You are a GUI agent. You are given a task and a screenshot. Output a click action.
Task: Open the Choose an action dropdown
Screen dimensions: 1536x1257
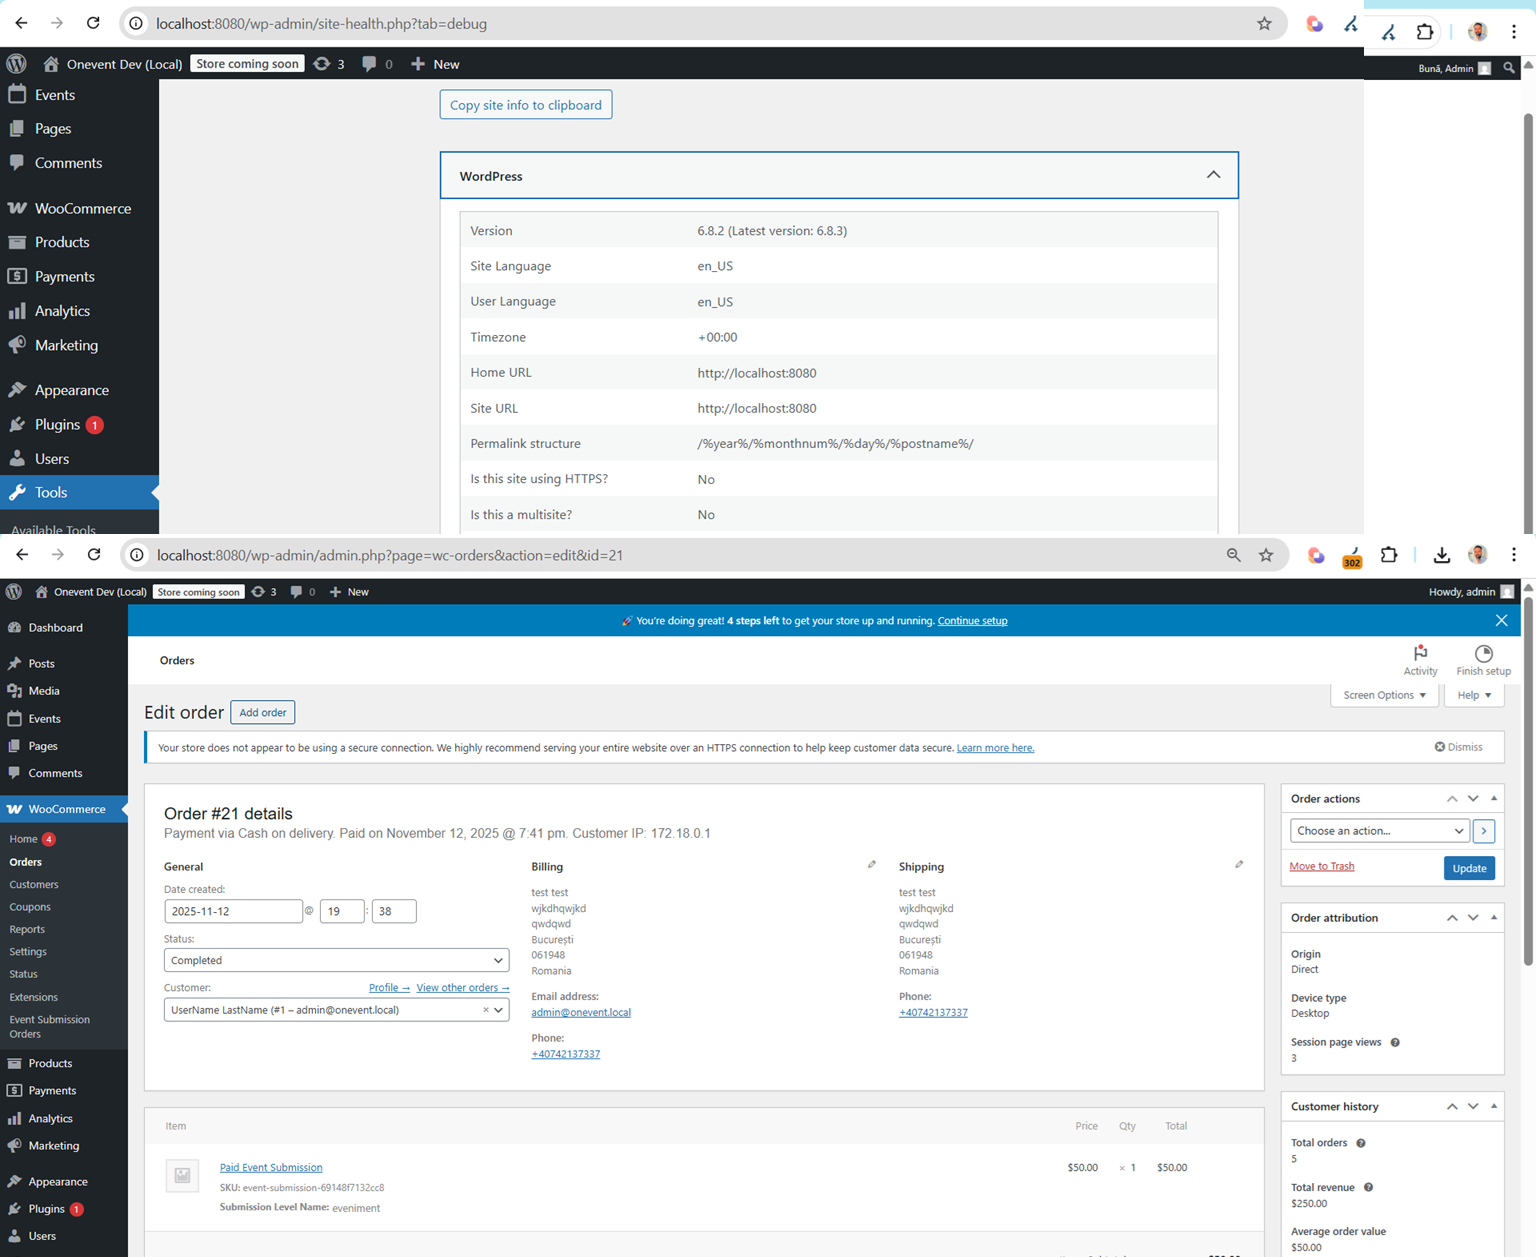tap(1379, 831)
